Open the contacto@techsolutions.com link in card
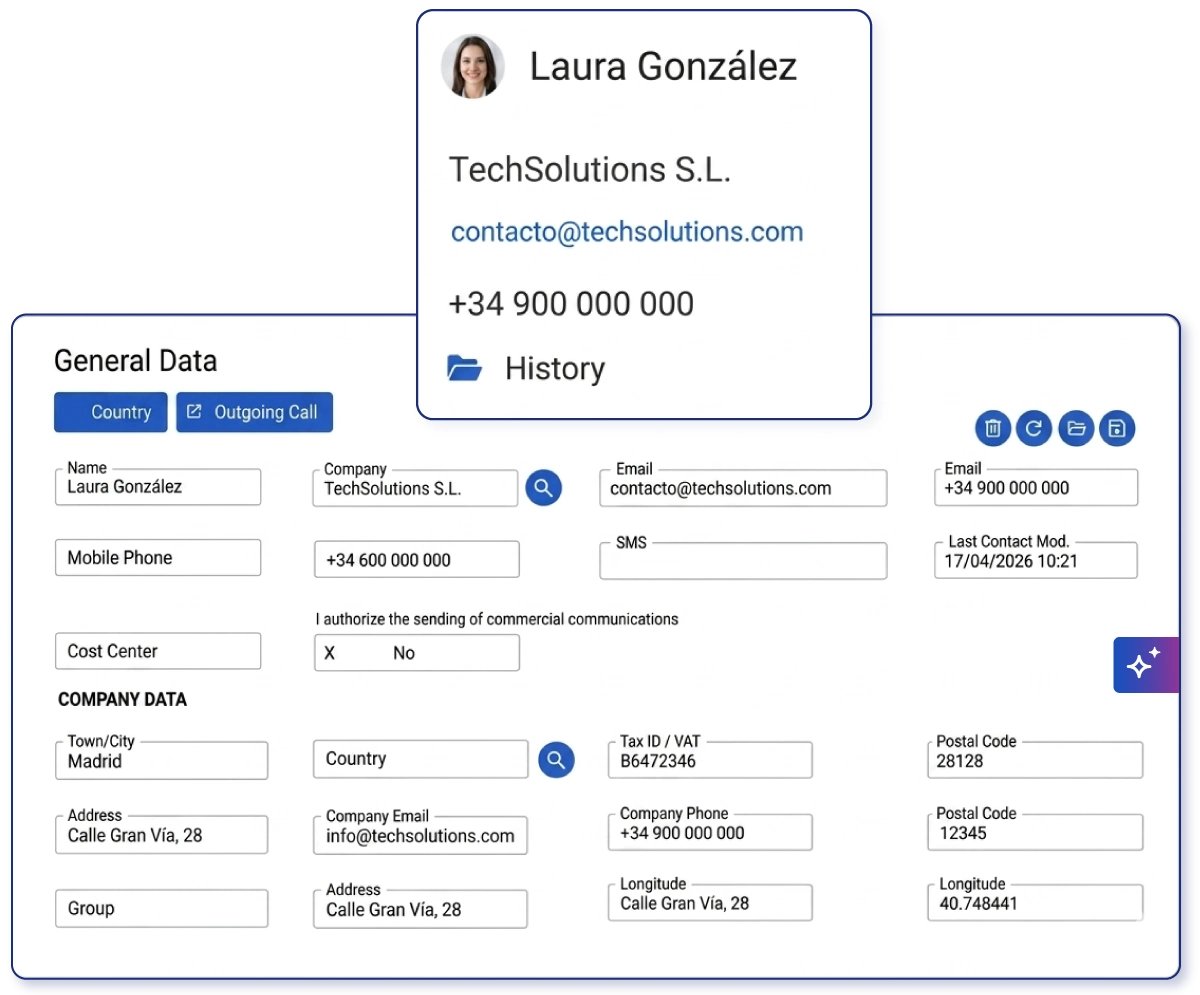The height and width of the screenshot is (995, 1200). tap(627, 232)
